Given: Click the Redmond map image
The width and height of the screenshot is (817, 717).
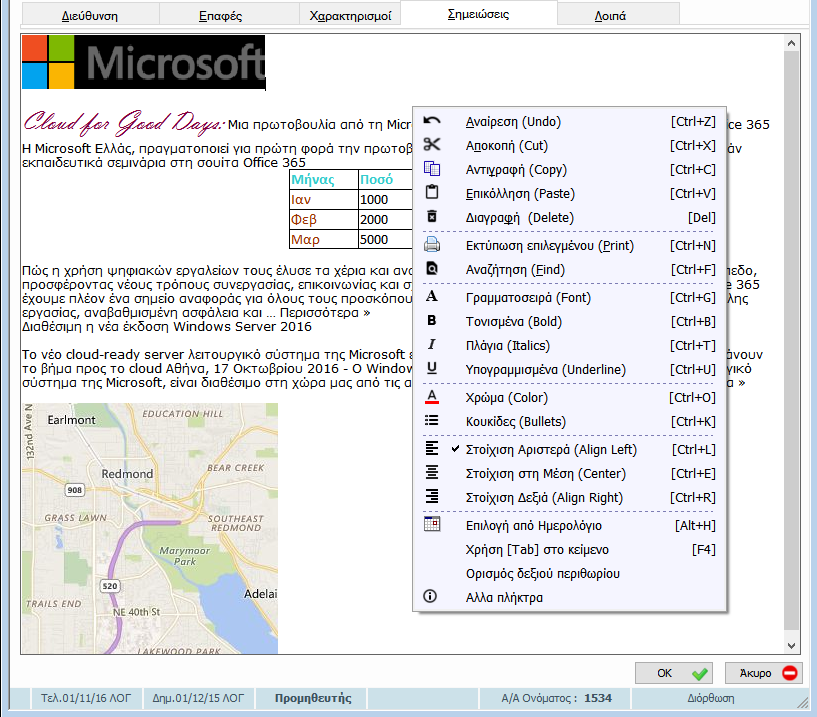Looking at the screenshot, I should 150,528.
